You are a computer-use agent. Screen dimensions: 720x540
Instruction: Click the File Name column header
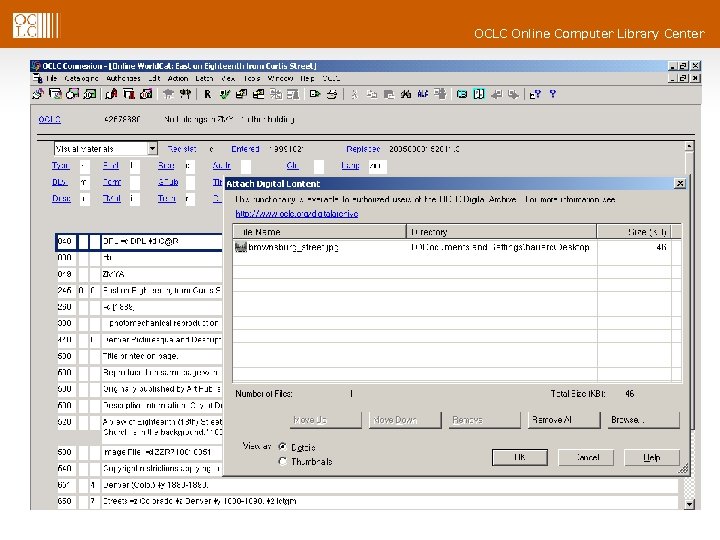coord(320,232)
